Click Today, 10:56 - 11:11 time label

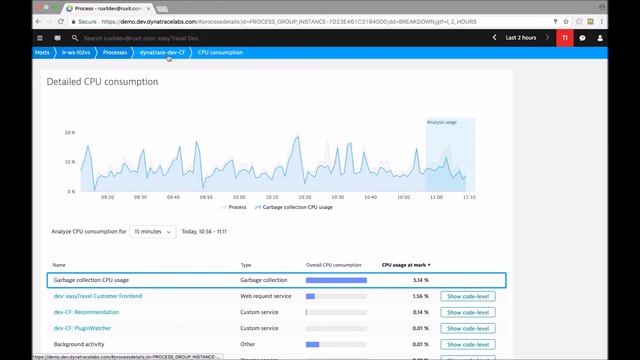tap(204, 231)
